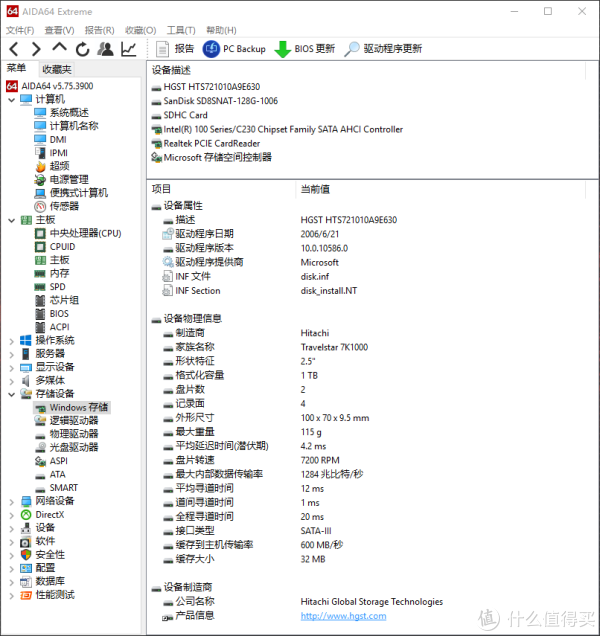Select 性能测试 benchmark item in tree
The height and width of the screenshot is (636, 600).
pos(55,595)
